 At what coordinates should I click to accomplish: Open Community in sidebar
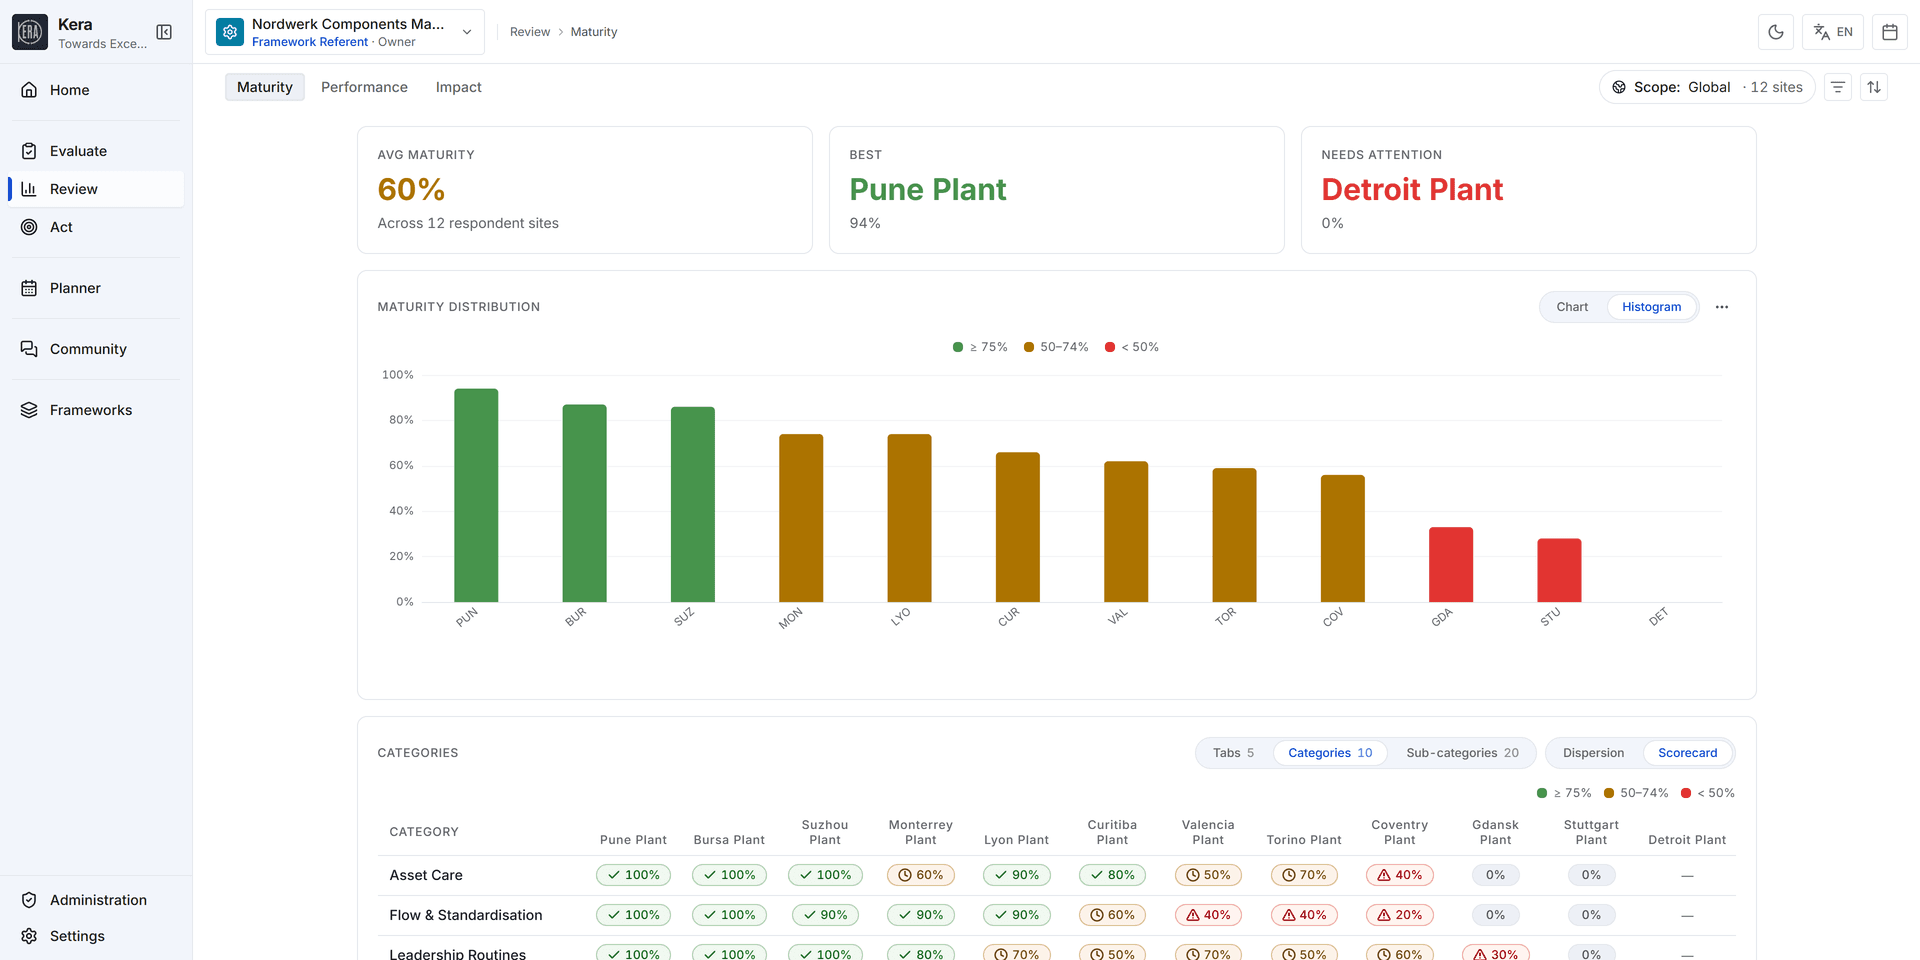(96, 349)
